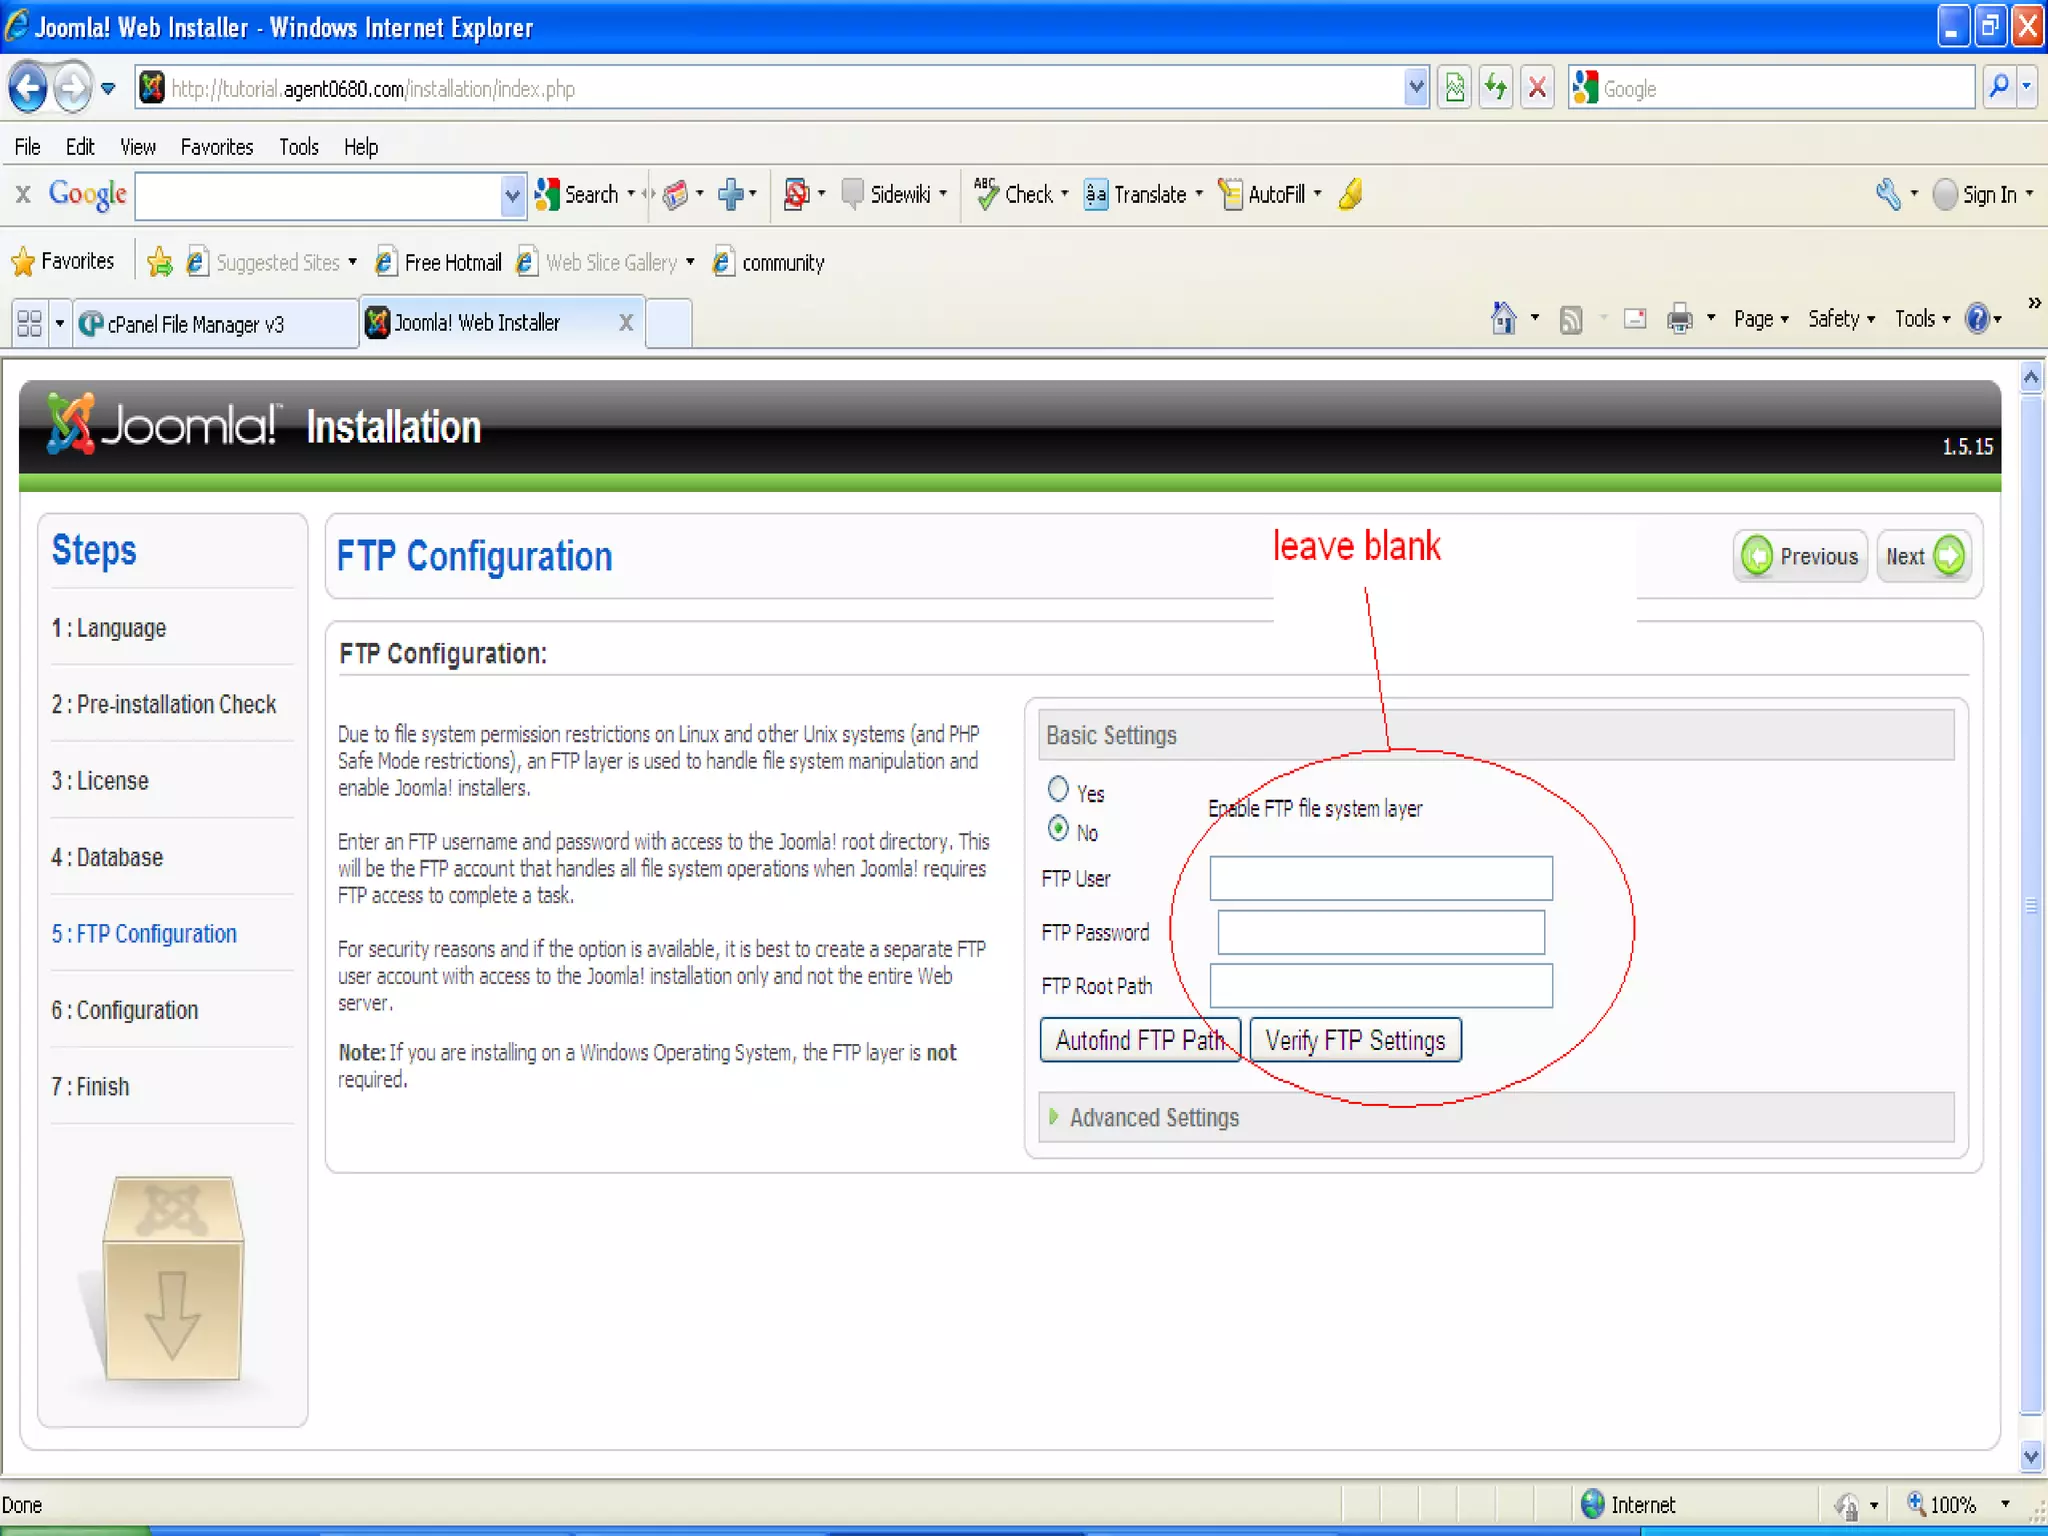The height and width of the screenshot is (1536, 2048).
Task: Click the Print icon in command bar
Action: coord(1679,319)
